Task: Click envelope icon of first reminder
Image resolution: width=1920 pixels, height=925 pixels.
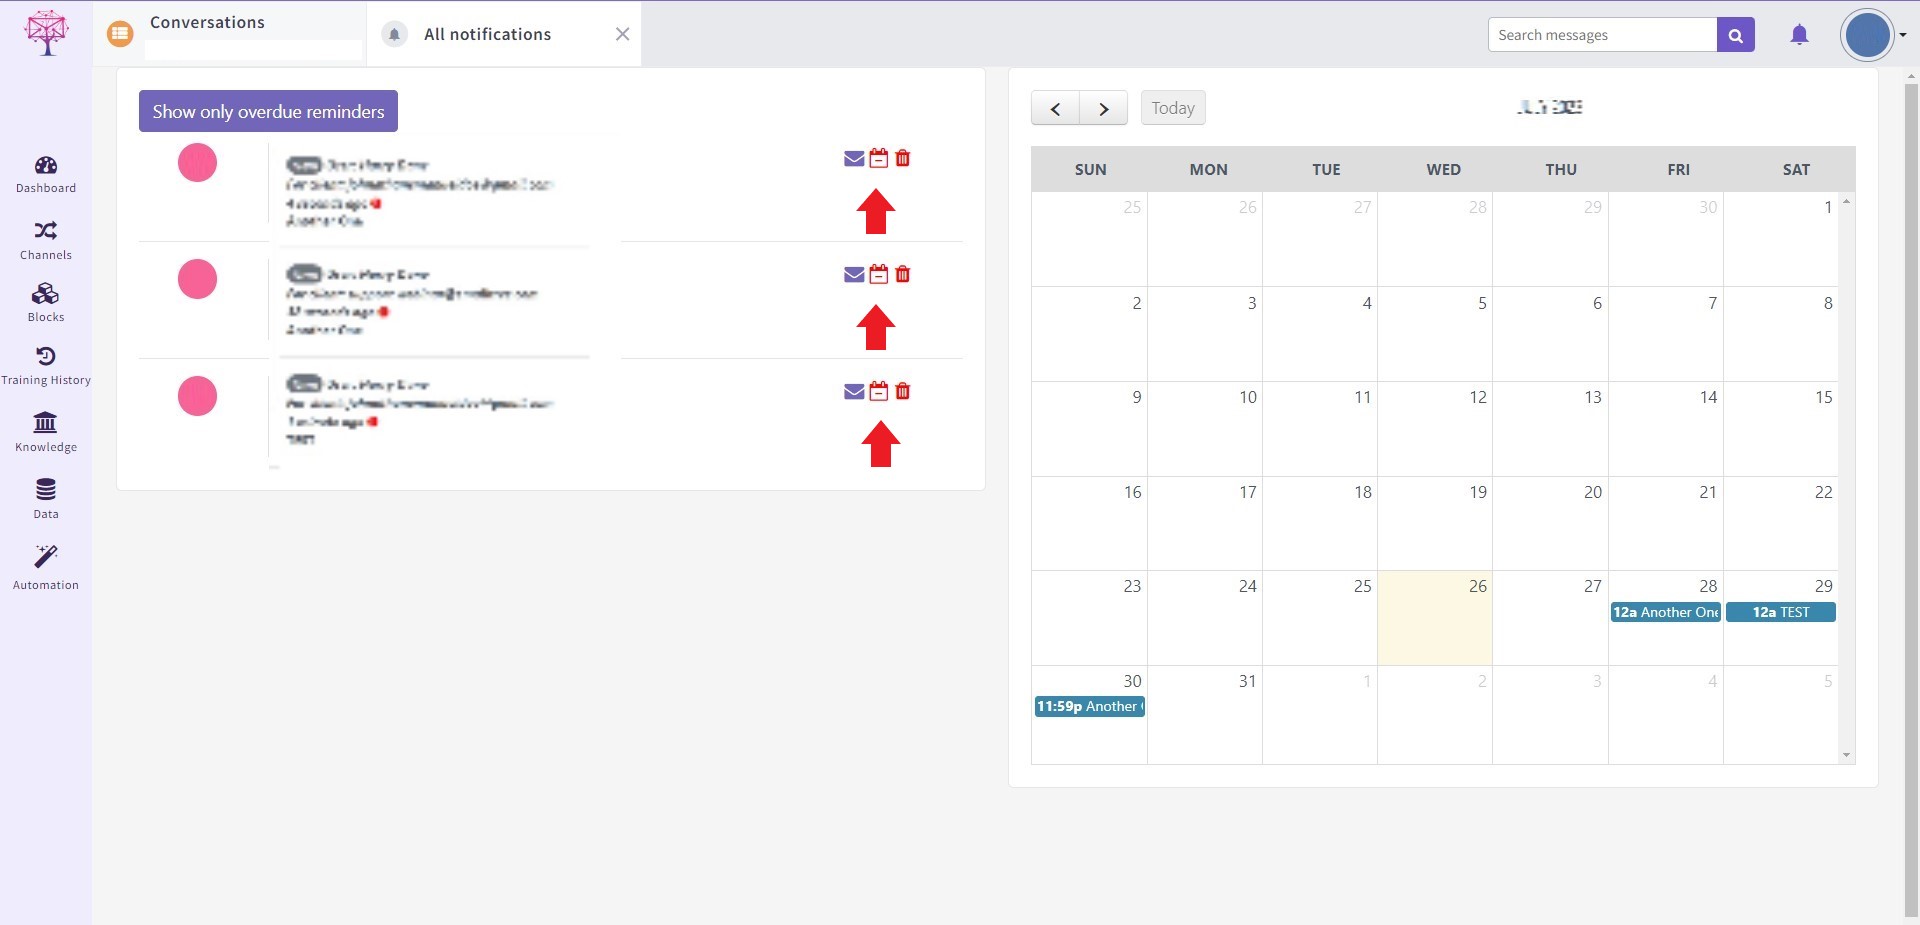Action: point(854,158)
